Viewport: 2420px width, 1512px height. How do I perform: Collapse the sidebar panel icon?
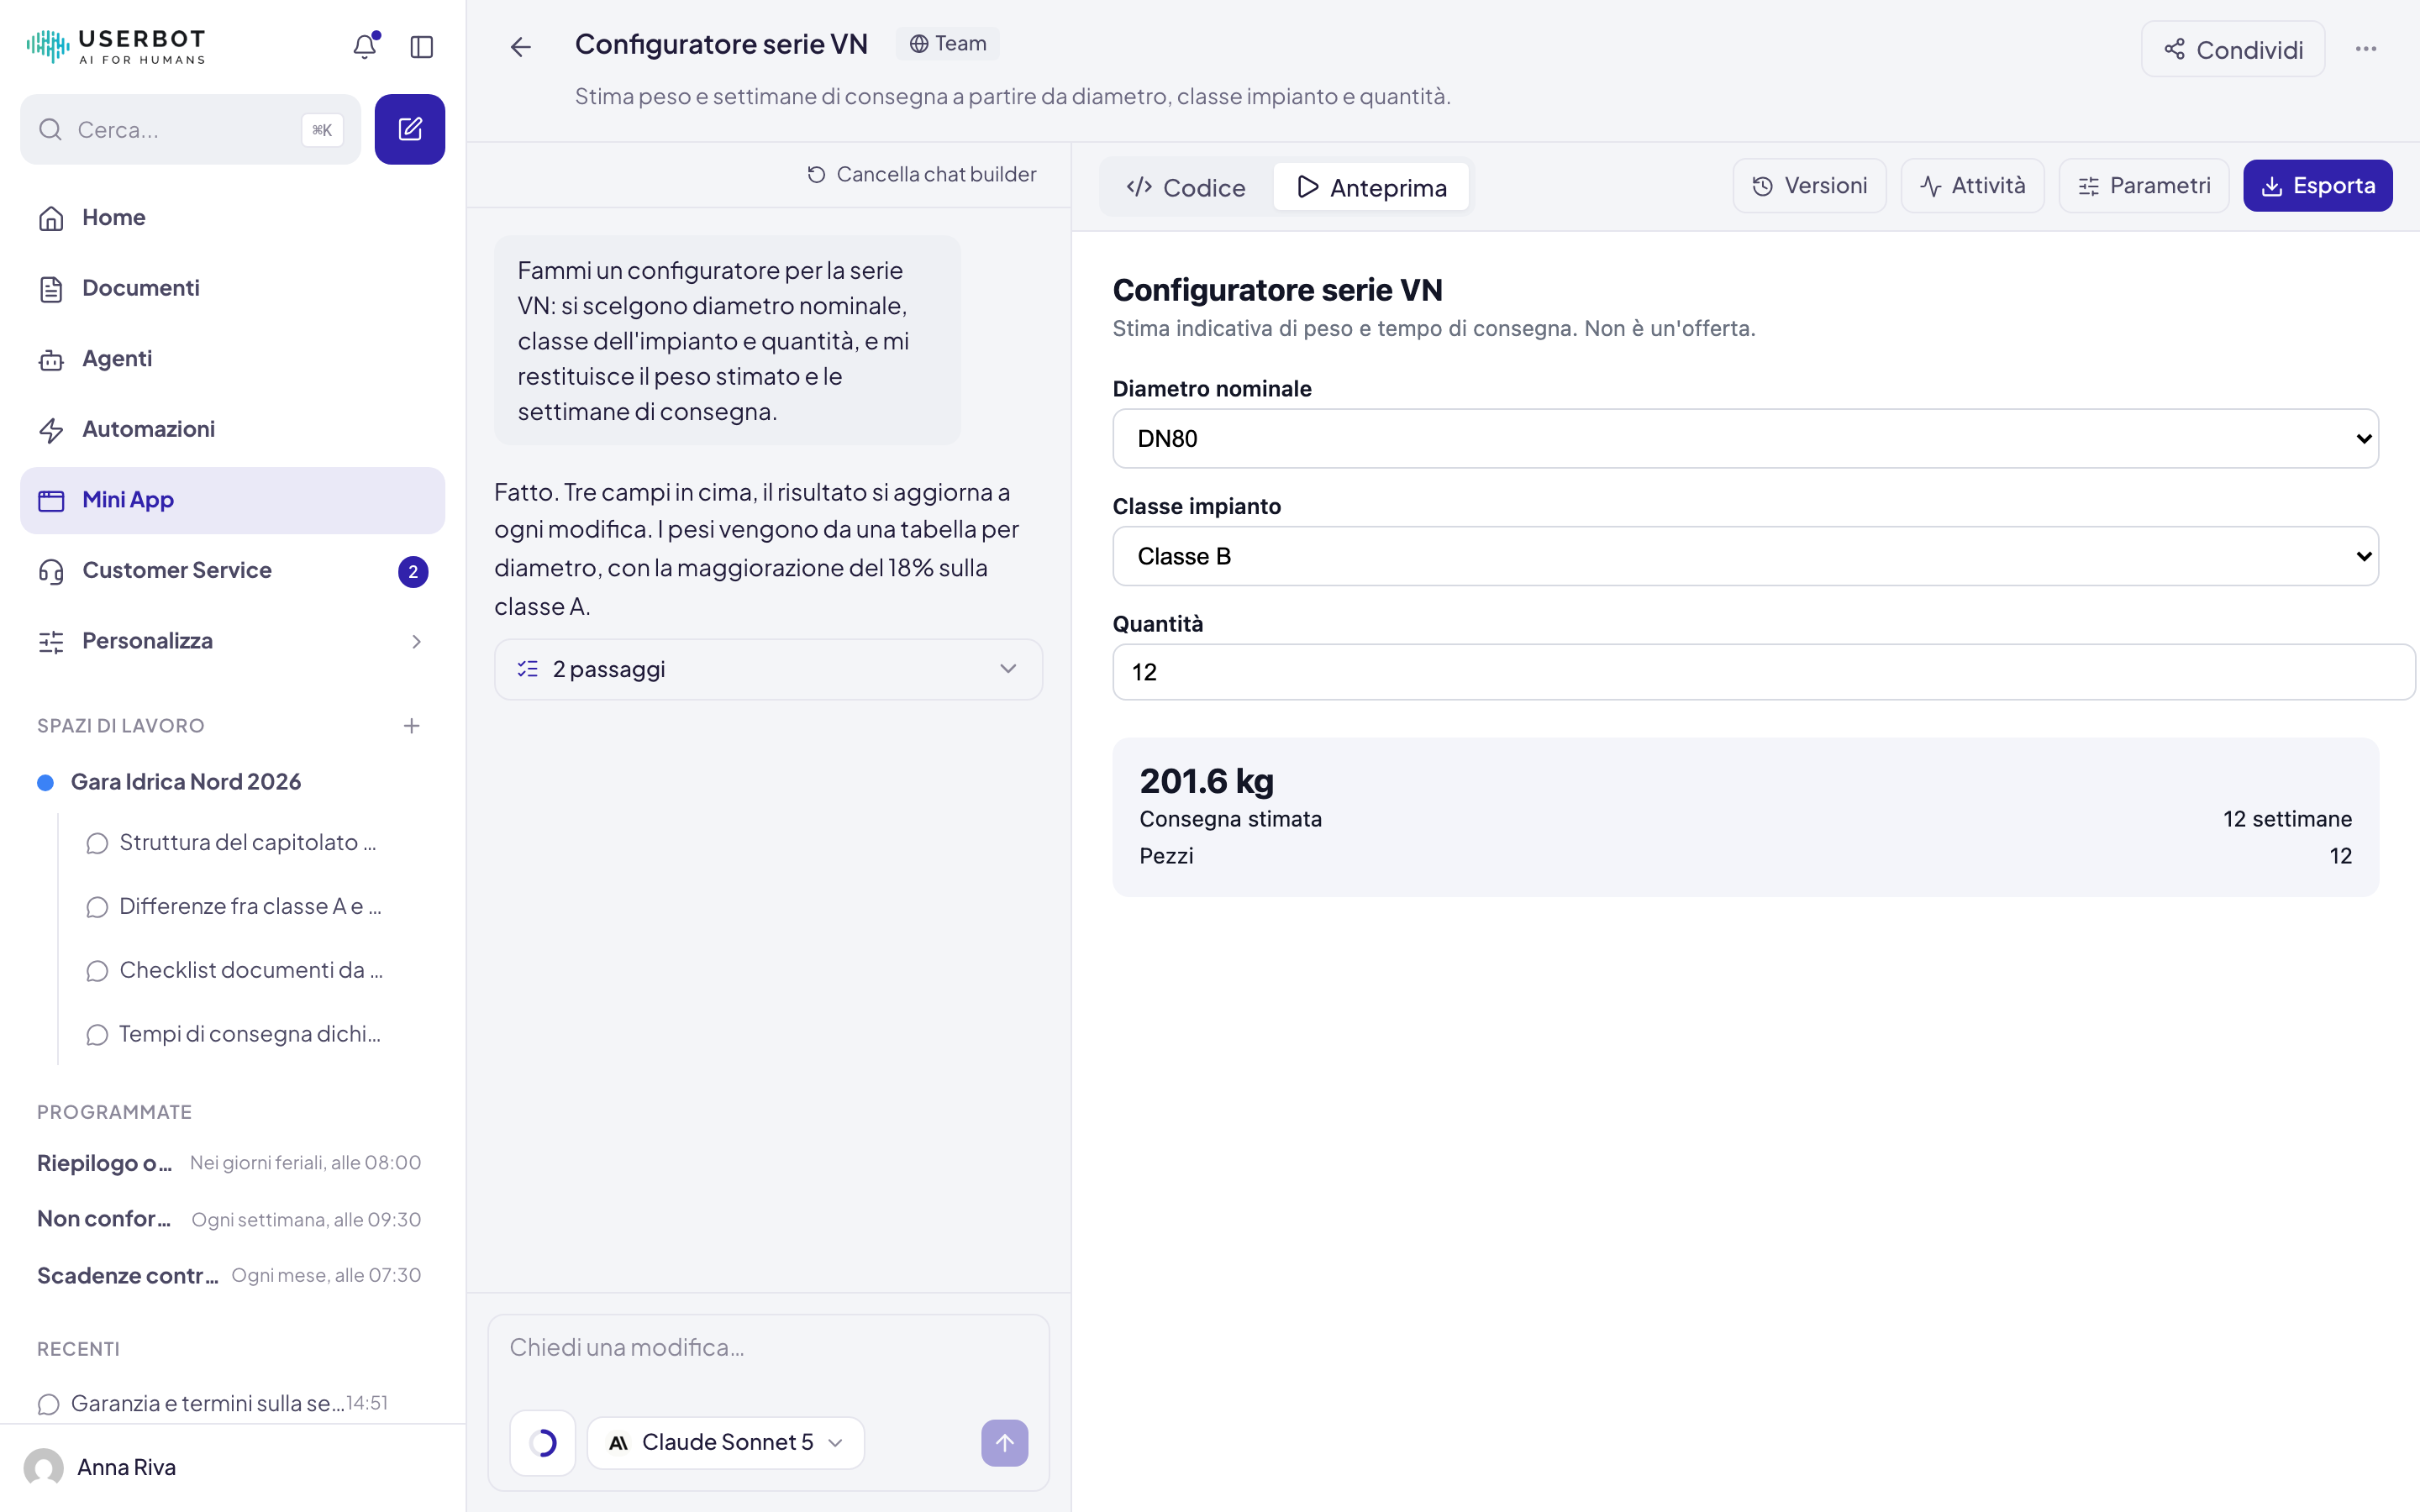[422, 47]
